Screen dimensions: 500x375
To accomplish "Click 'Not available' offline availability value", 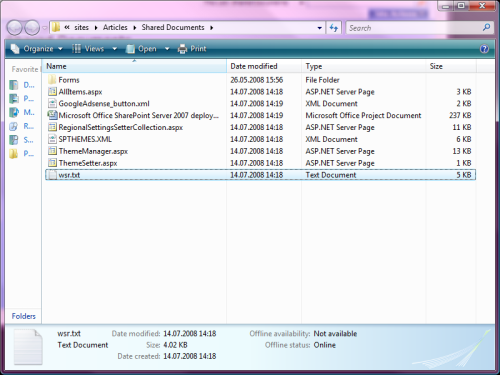I will (x=335, y=334).
